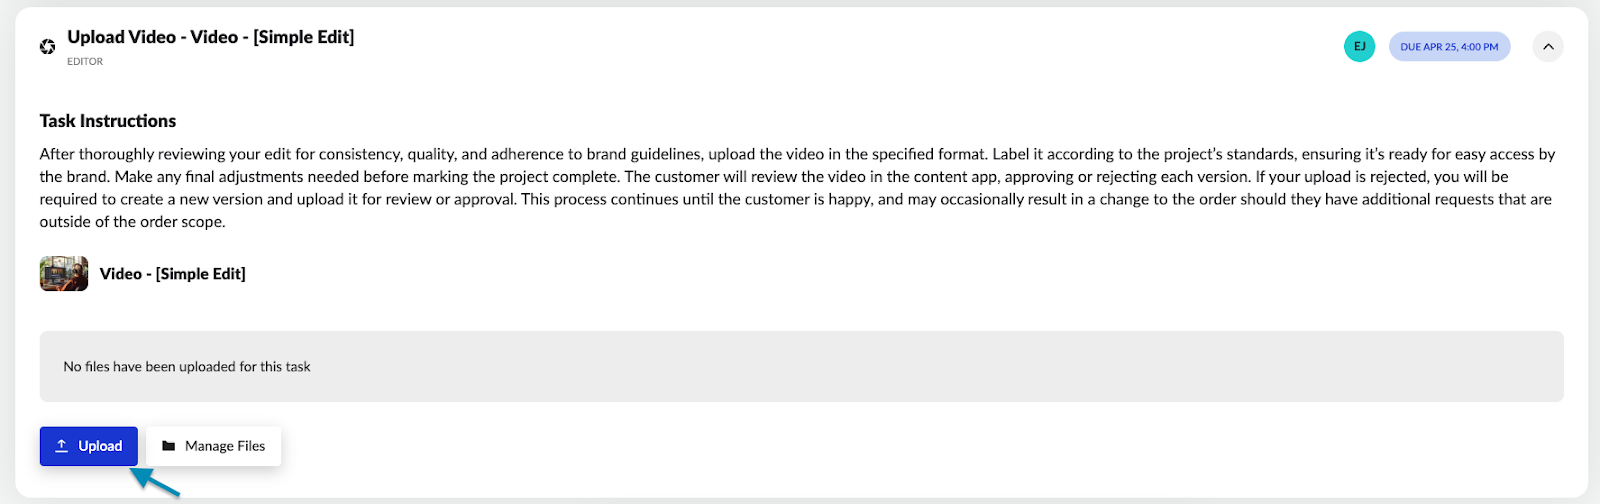Viewport: 1600px width, 504px height.
Task: Click the "No files have been uploaded" message
Action: click(x=187, y=367)
